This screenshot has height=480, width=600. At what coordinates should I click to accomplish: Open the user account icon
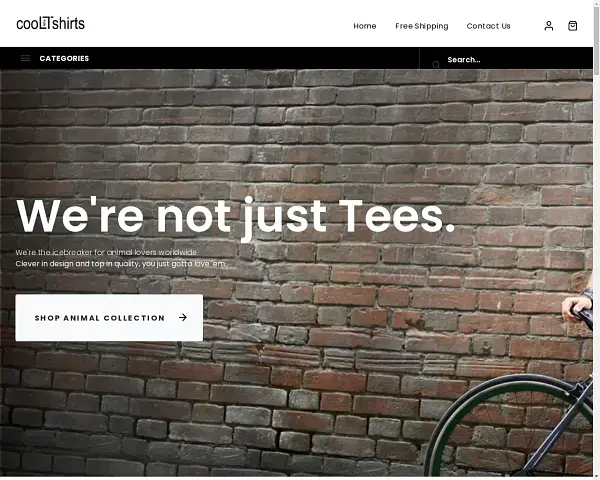548,26
